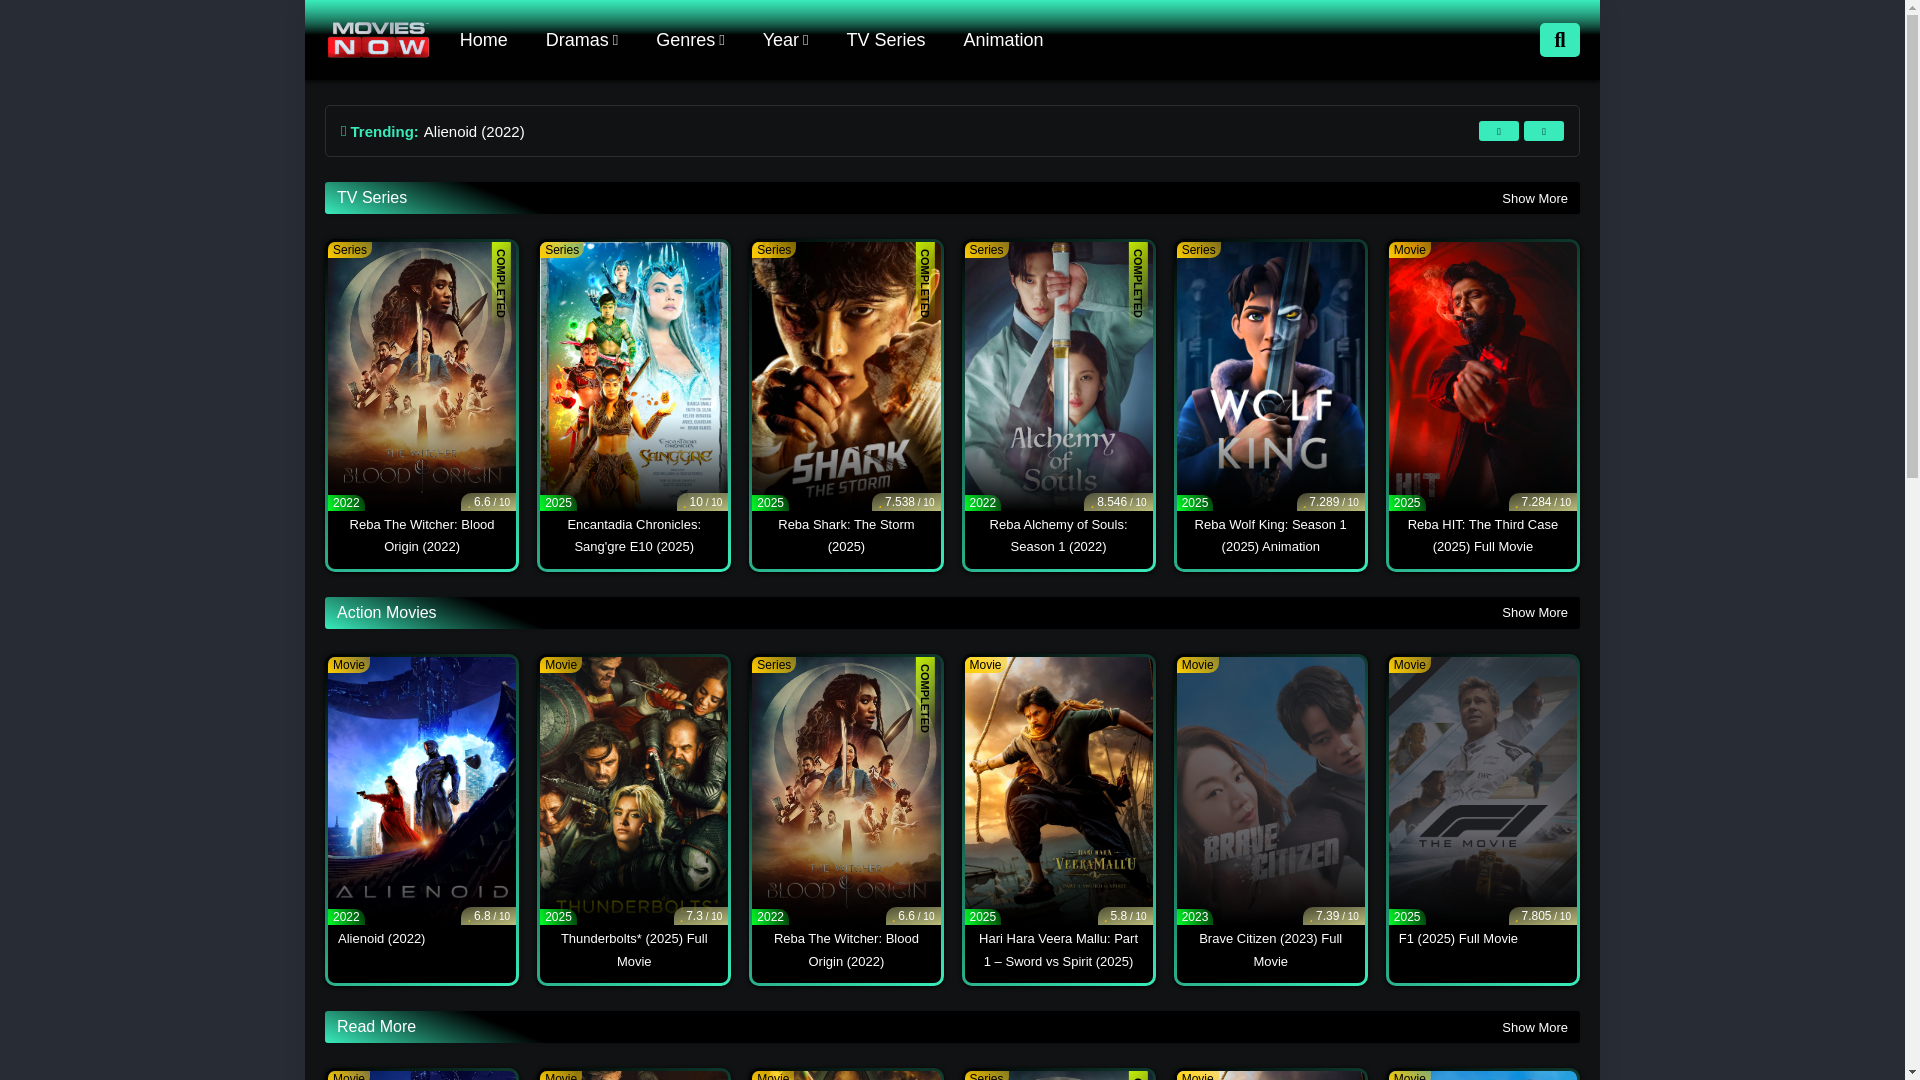Open Alchemy of Souls poster
Image resolution: width=1920 pixels, height=1080 pixels.
1058,376
